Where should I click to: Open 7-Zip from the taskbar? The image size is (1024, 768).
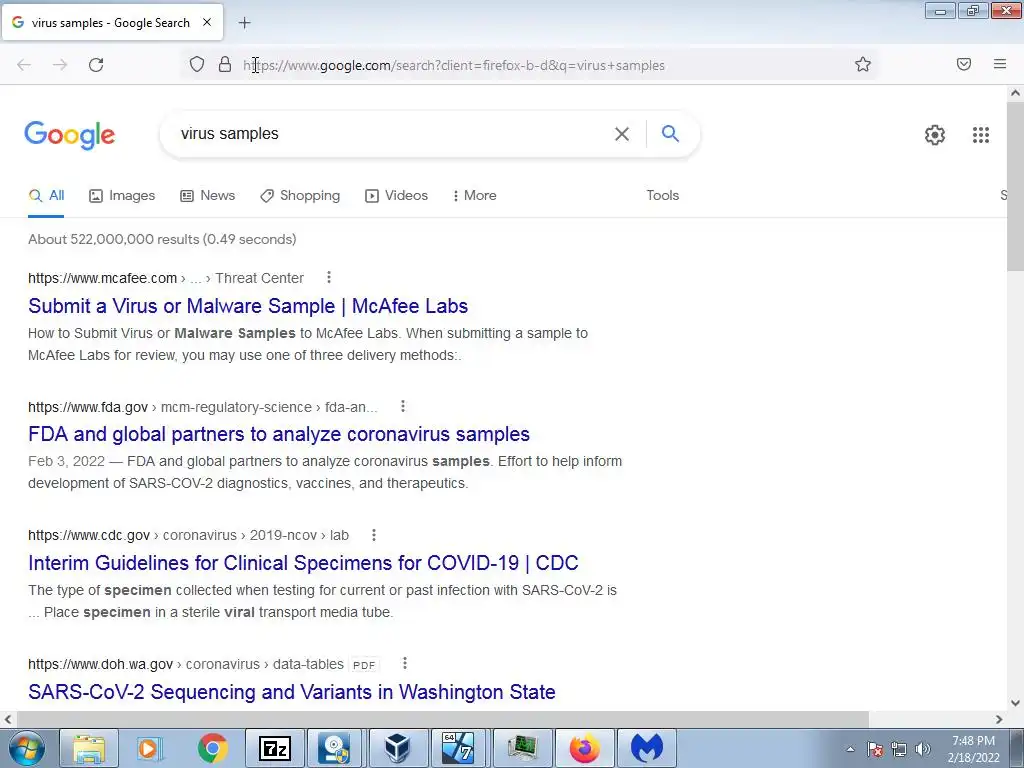click(x=274, y=748)
